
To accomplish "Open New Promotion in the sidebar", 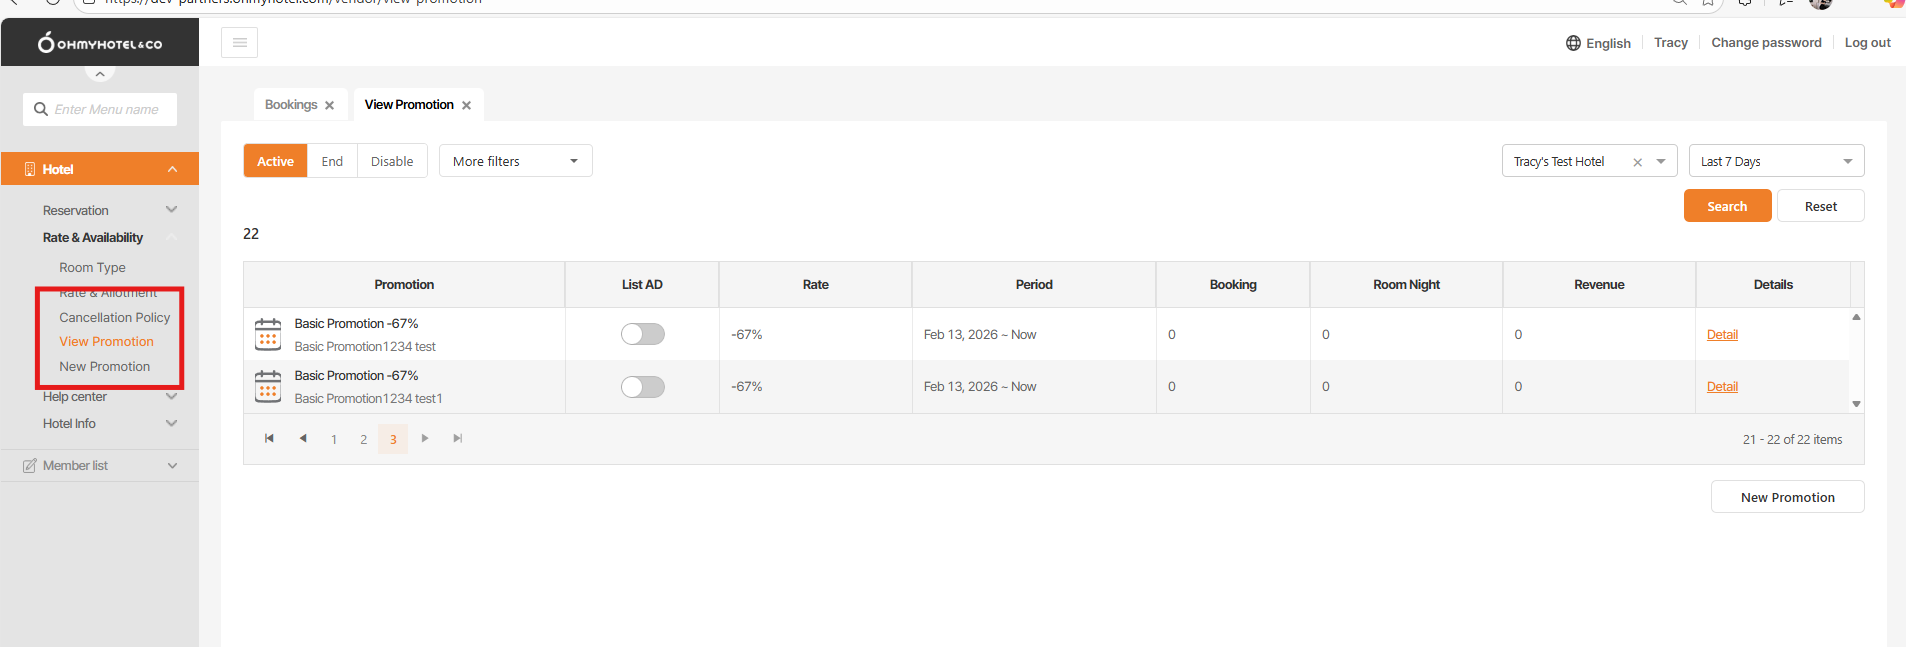I will 104,367.
